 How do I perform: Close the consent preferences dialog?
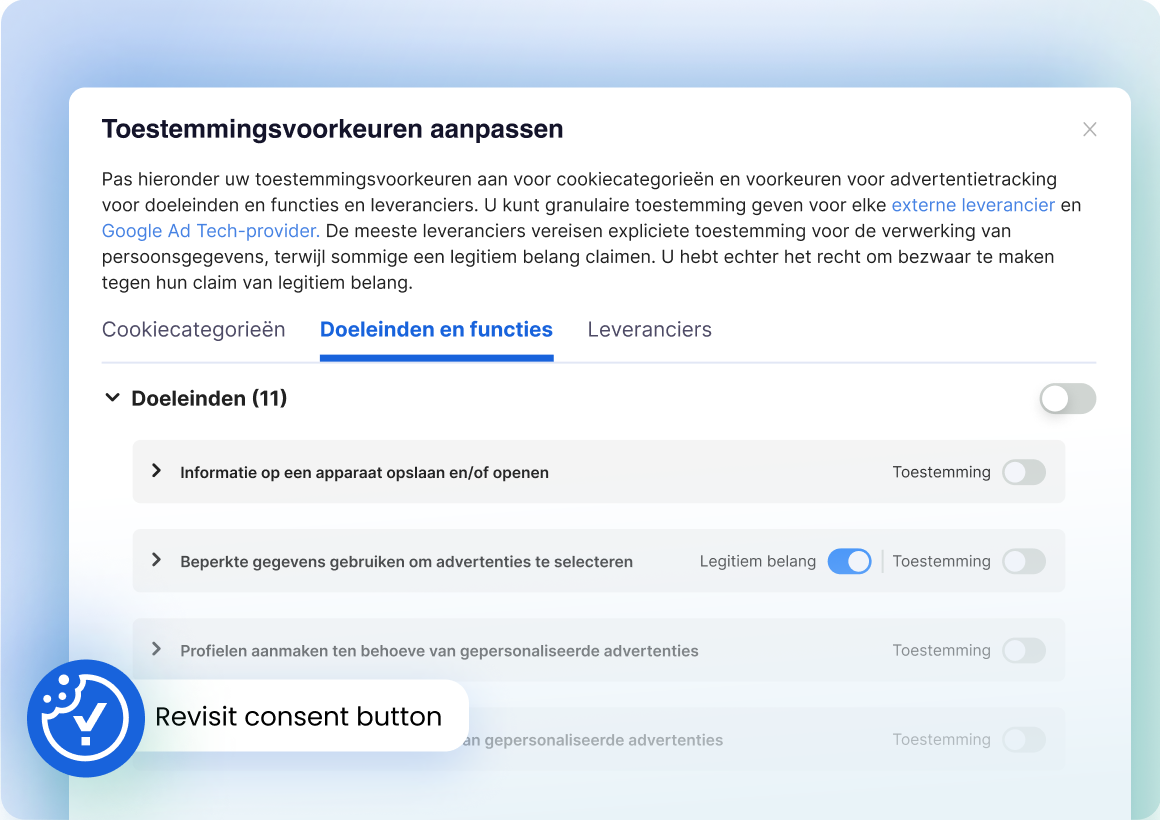coord(1090,129)
